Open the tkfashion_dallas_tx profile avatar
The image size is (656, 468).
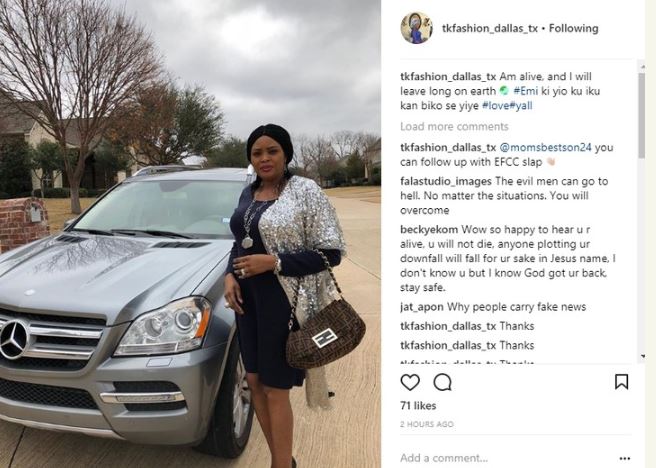pyautogui.click(x=416, y=28)
